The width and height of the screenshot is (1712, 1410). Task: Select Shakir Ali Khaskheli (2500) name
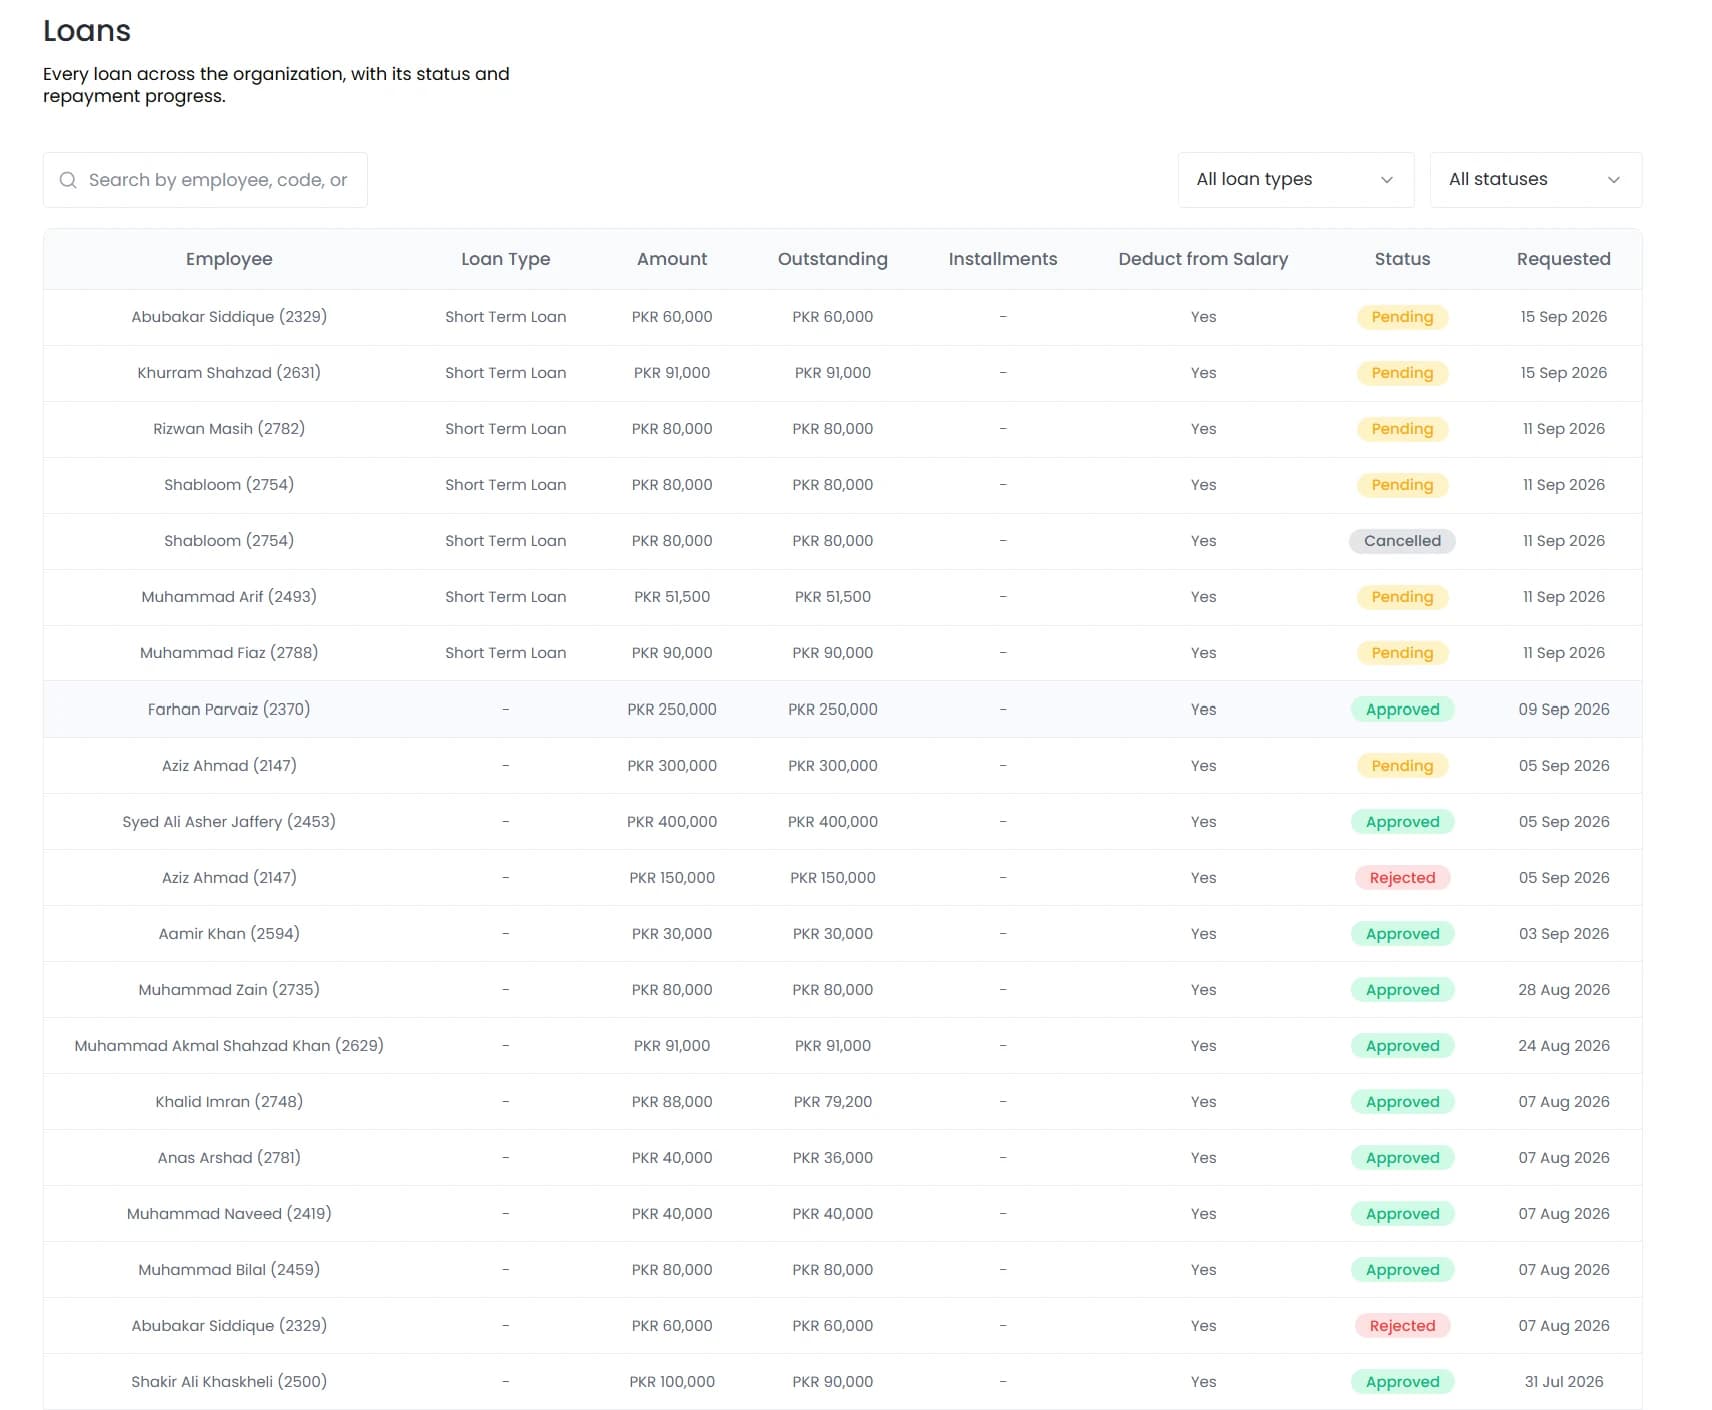click(229, 1382)
